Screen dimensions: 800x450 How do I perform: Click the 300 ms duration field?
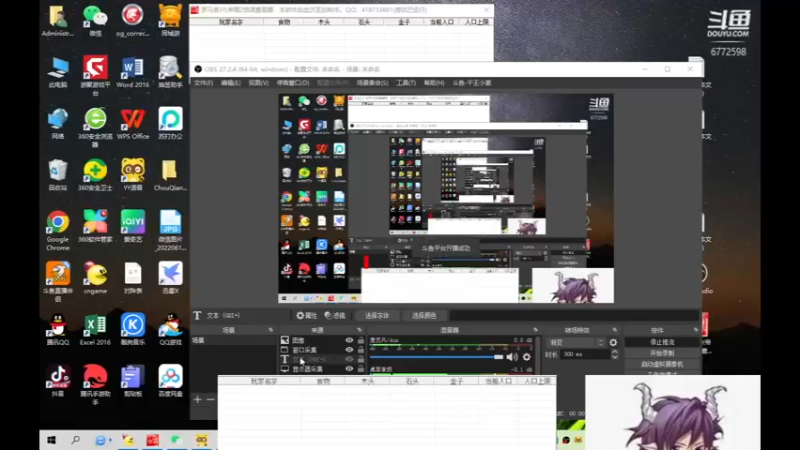tap(586, 354)
